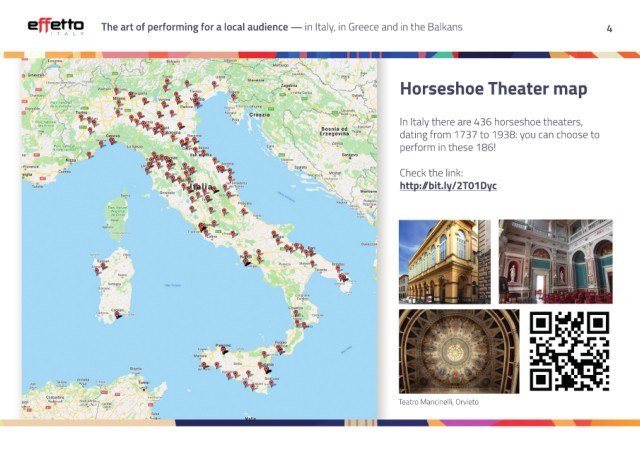Click the Bosnia ed Erzegovina map label
Image resolution: width=640 pixels, height=452 pixels.
[x=333, y=131]
